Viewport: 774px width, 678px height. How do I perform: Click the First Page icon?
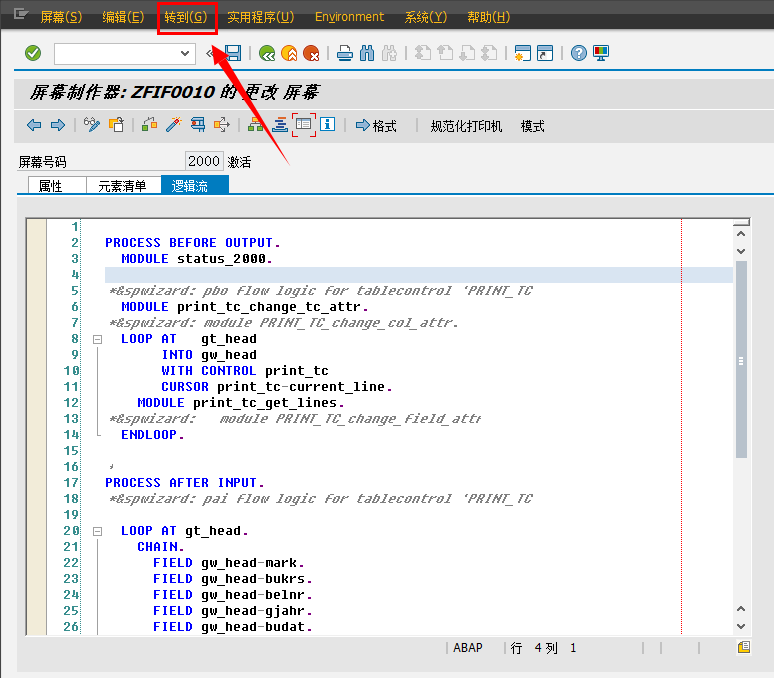[423, 53]
